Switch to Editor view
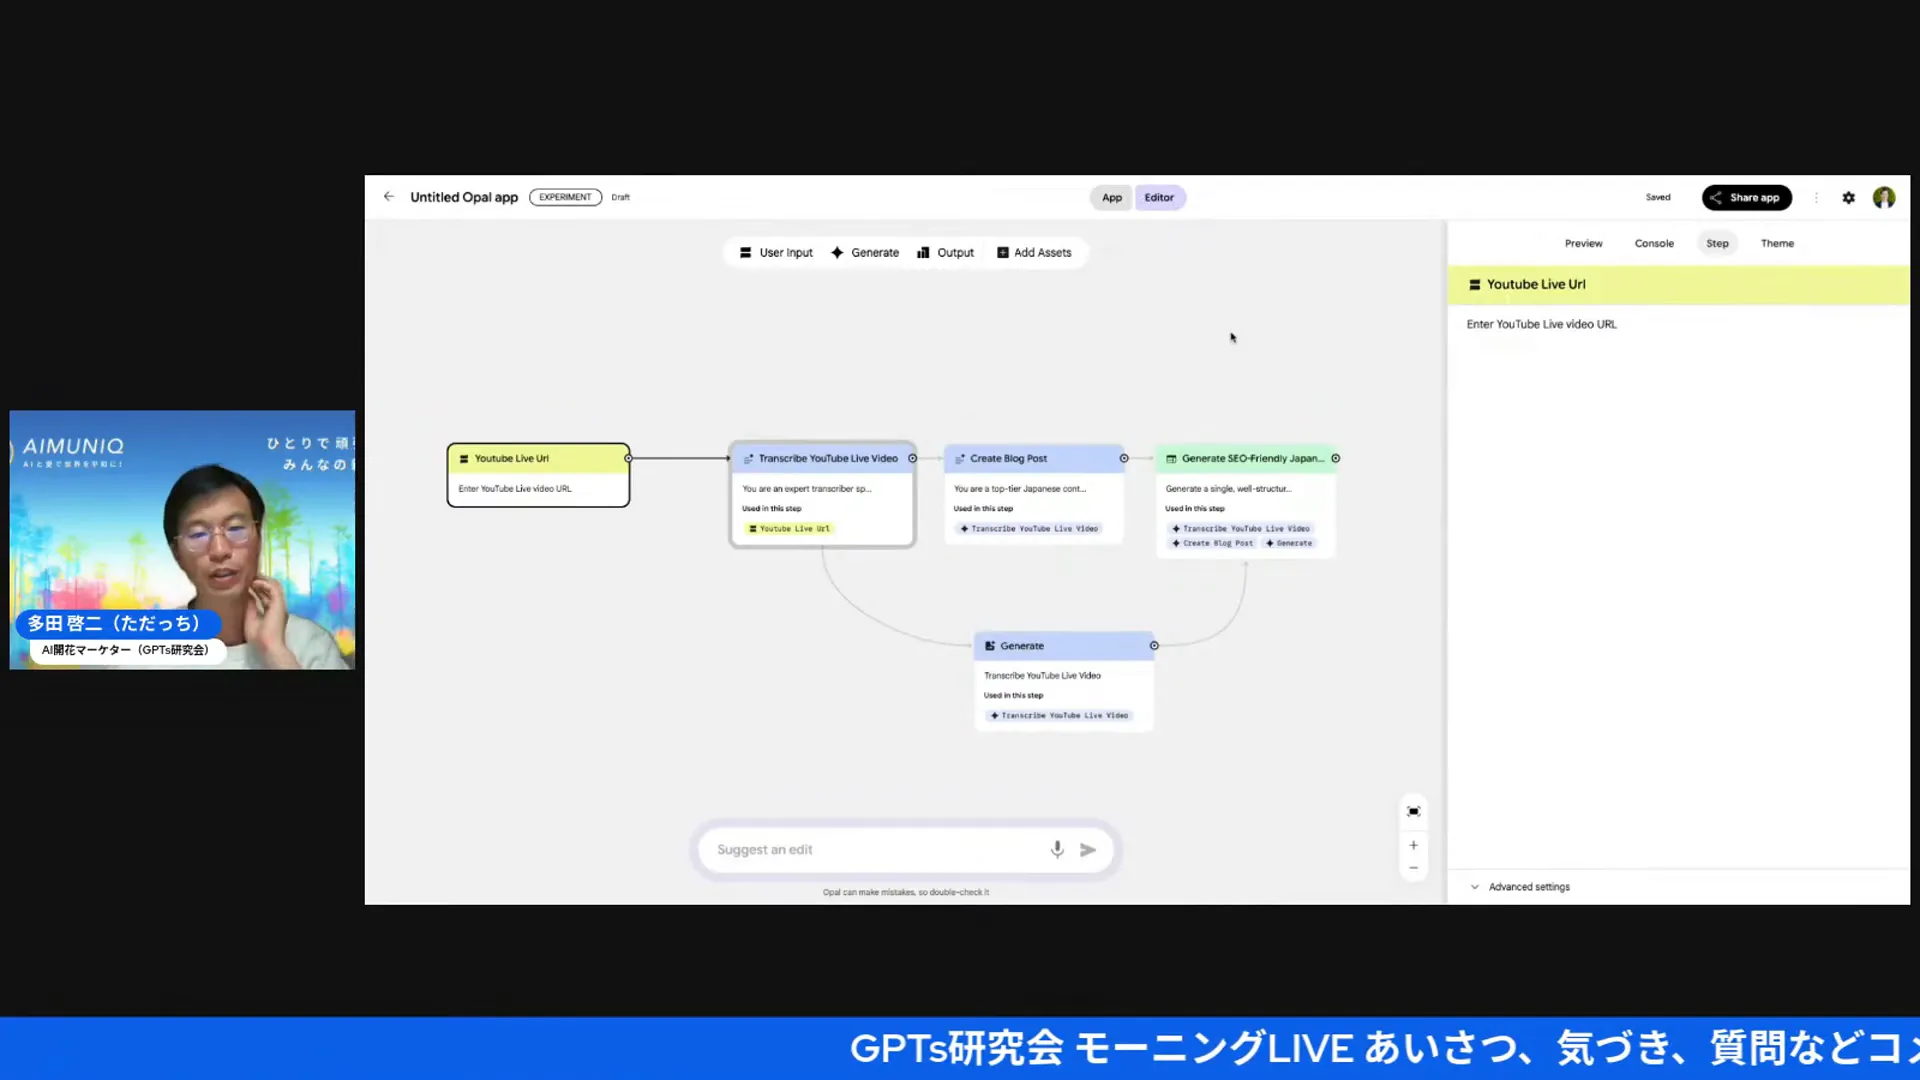Screen dimensions: 1920x1080 pyautogui.click(x=1159, y=198)
